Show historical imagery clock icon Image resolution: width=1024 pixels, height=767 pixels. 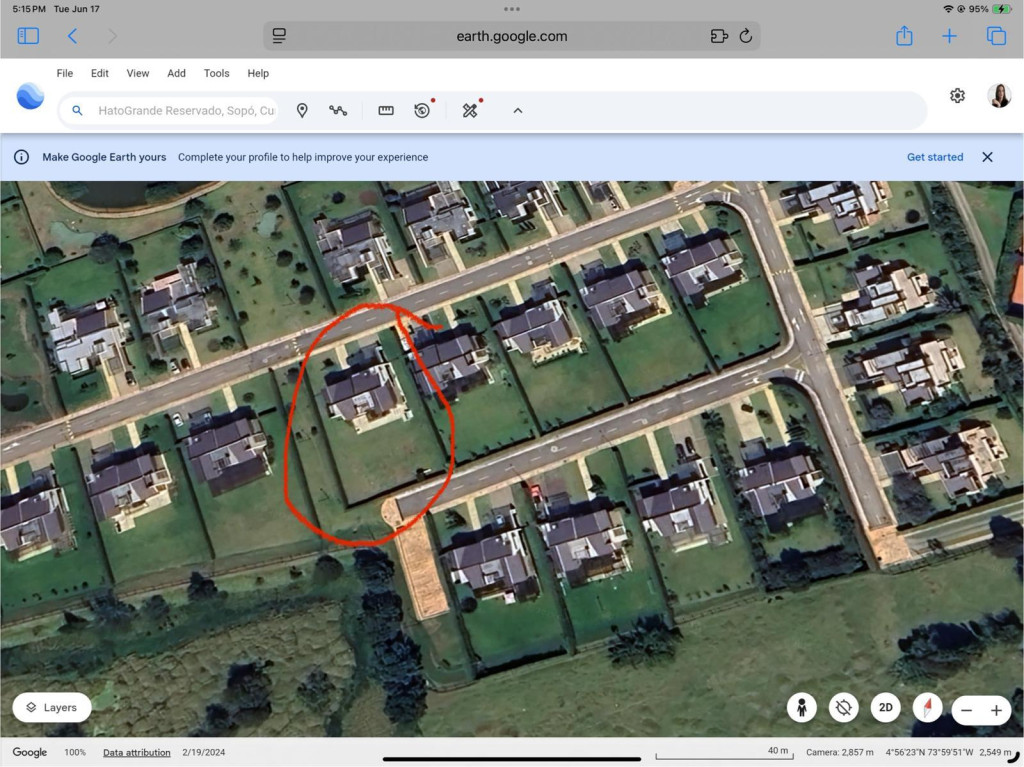422,110
